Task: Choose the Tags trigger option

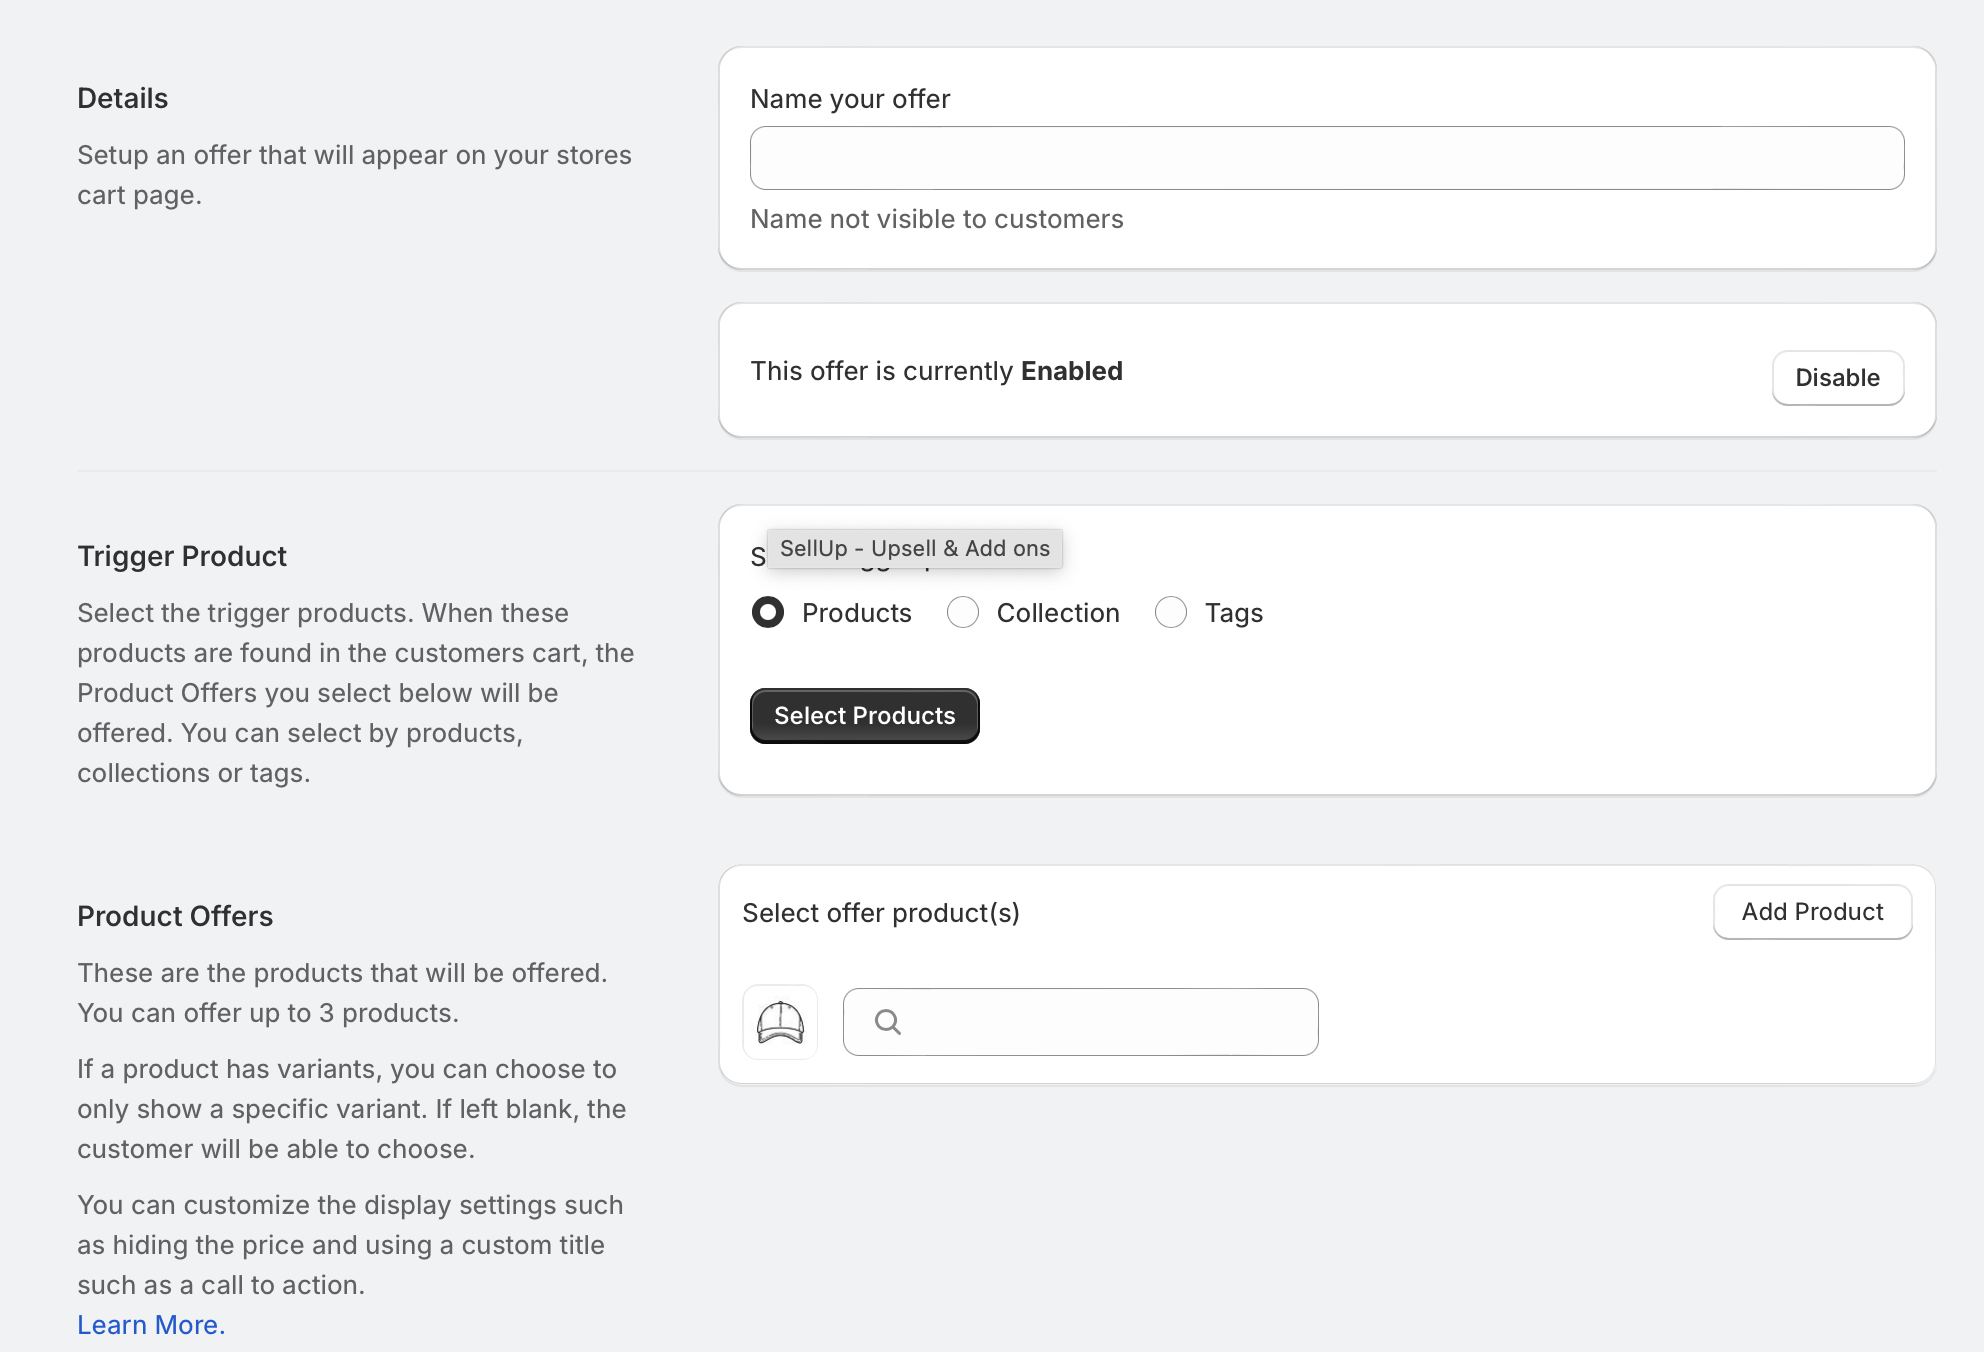Action: pyautogui.click(x=1171, y=612)
